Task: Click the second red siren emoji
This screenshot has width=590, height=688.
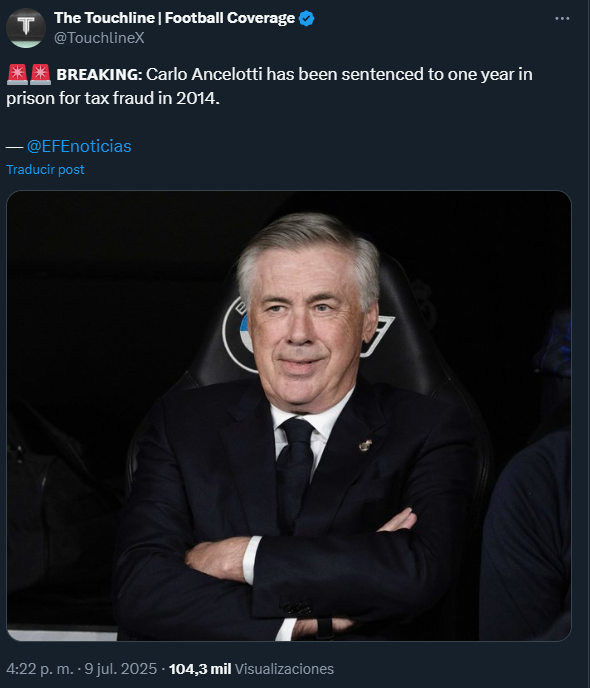Action: [x=40, y=75]
